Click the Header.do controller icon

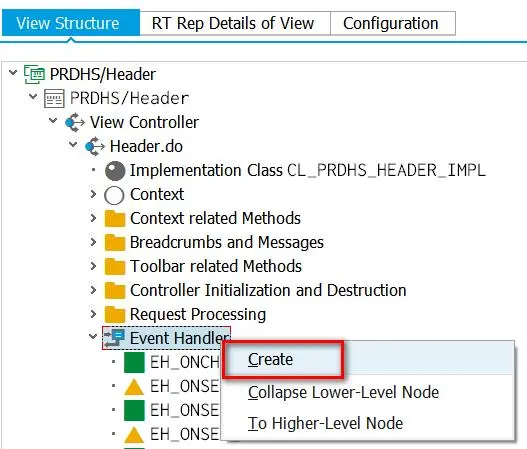pos(95,147)
